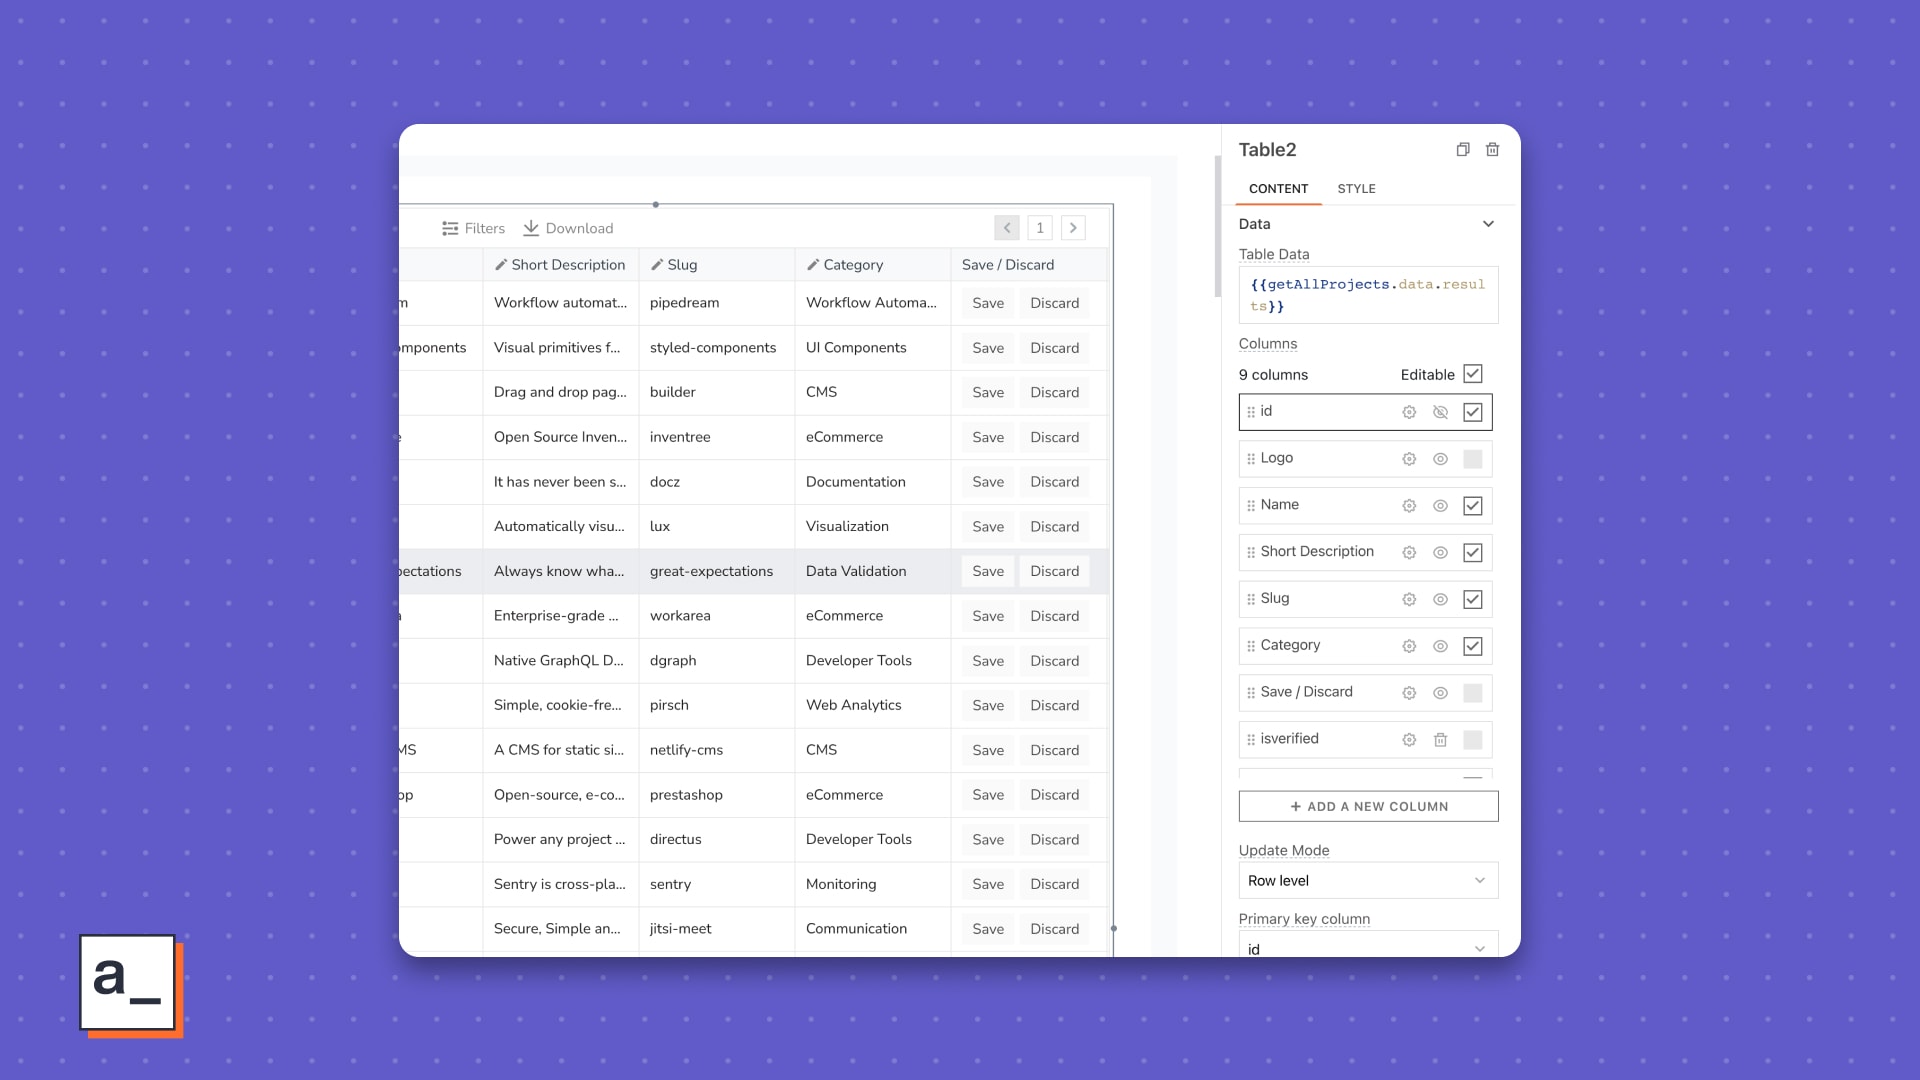Collapse the Data section chevron
This screenshot has width=1920, height=1080.
[1488, 224]
